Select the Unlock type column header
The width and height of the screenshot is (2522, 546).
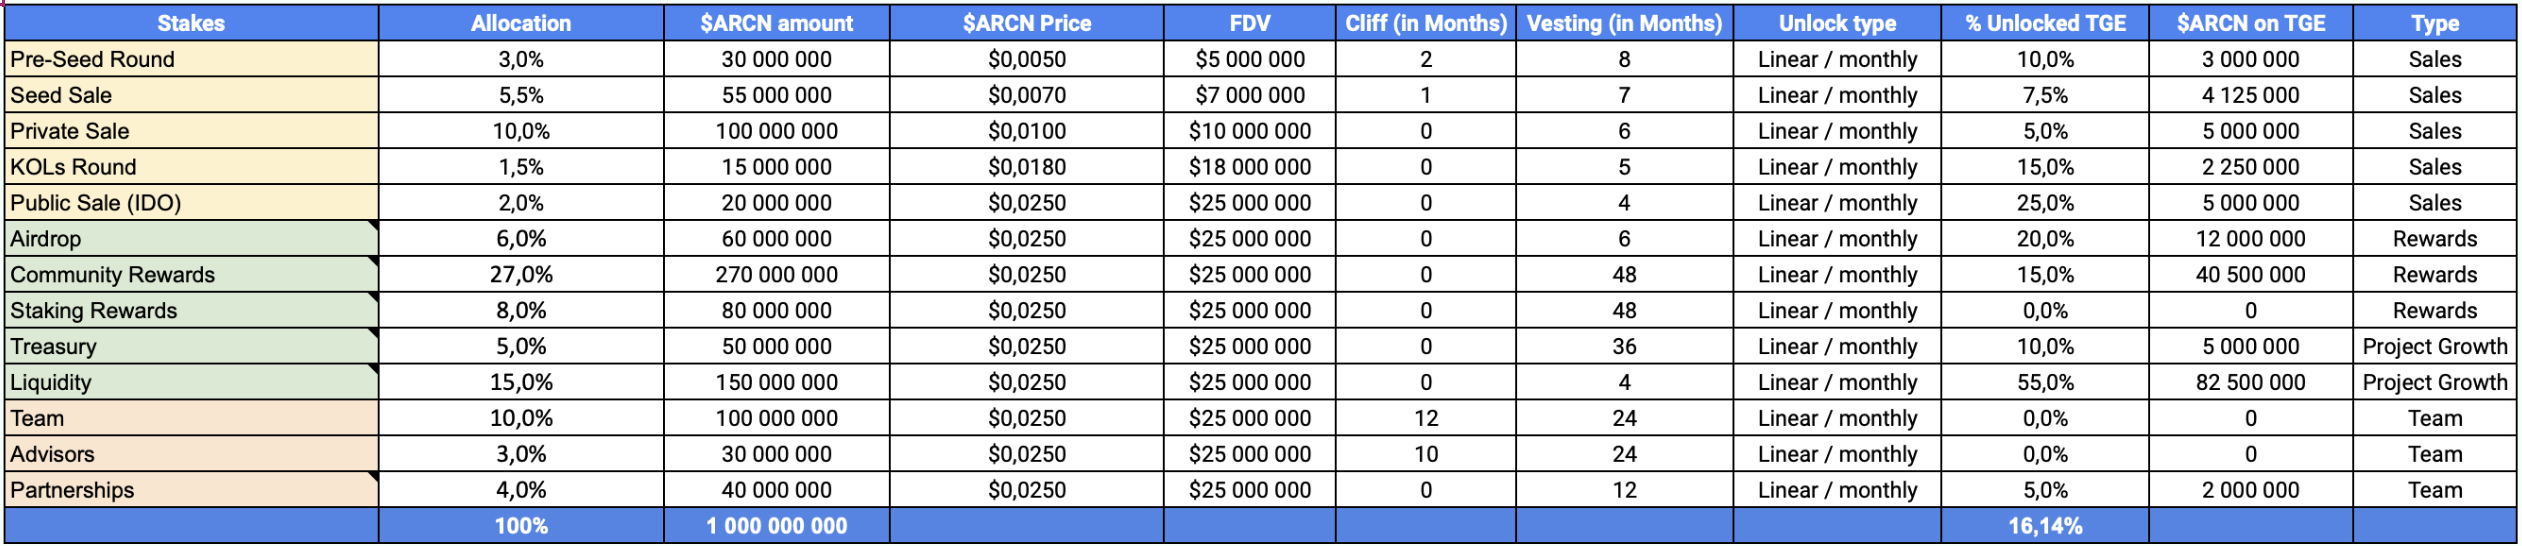pos(1837,23)
